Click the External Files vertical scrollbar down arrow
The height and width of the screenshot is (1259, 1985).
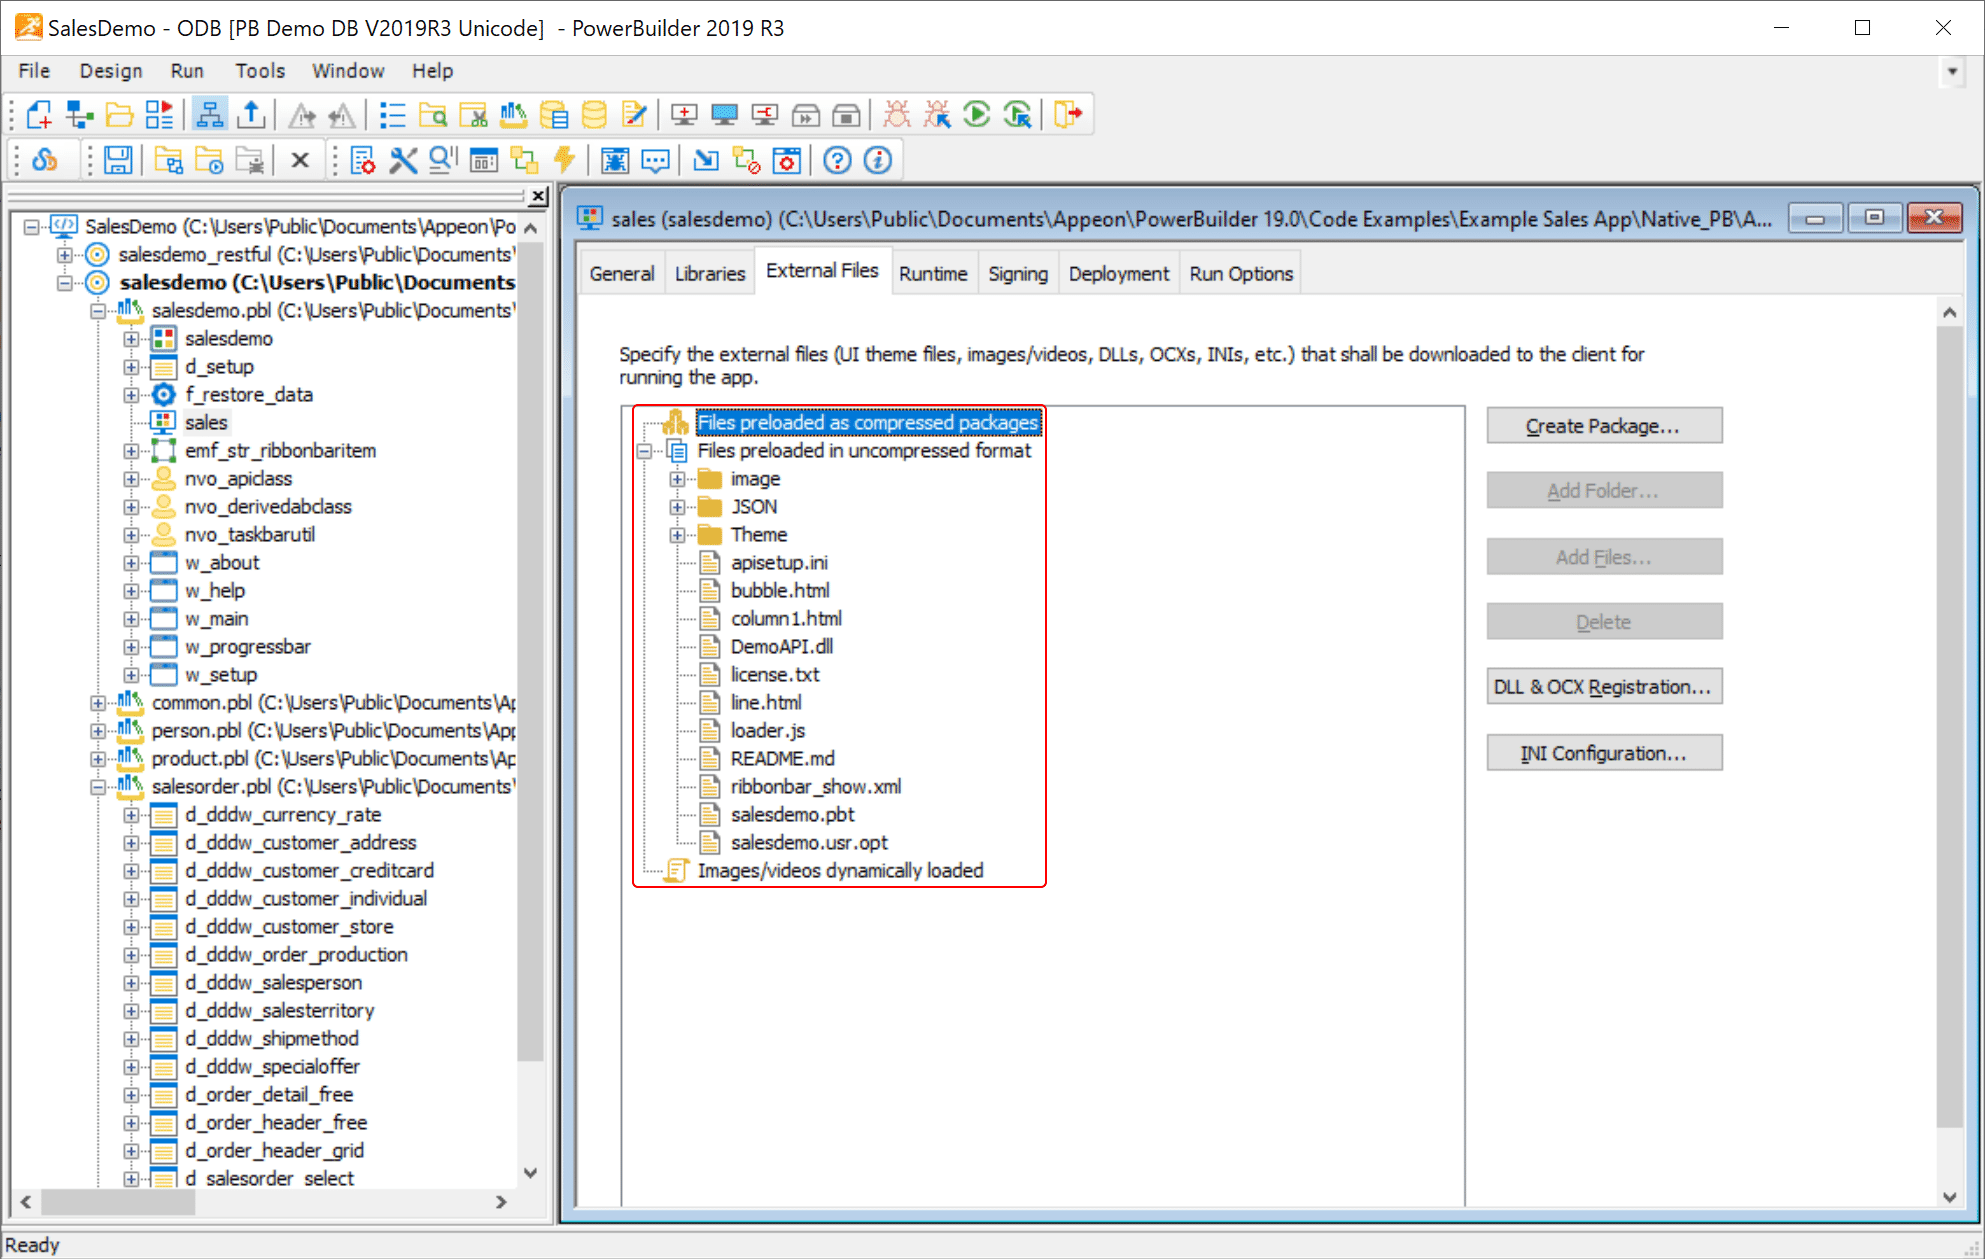coord(1949,1196)
